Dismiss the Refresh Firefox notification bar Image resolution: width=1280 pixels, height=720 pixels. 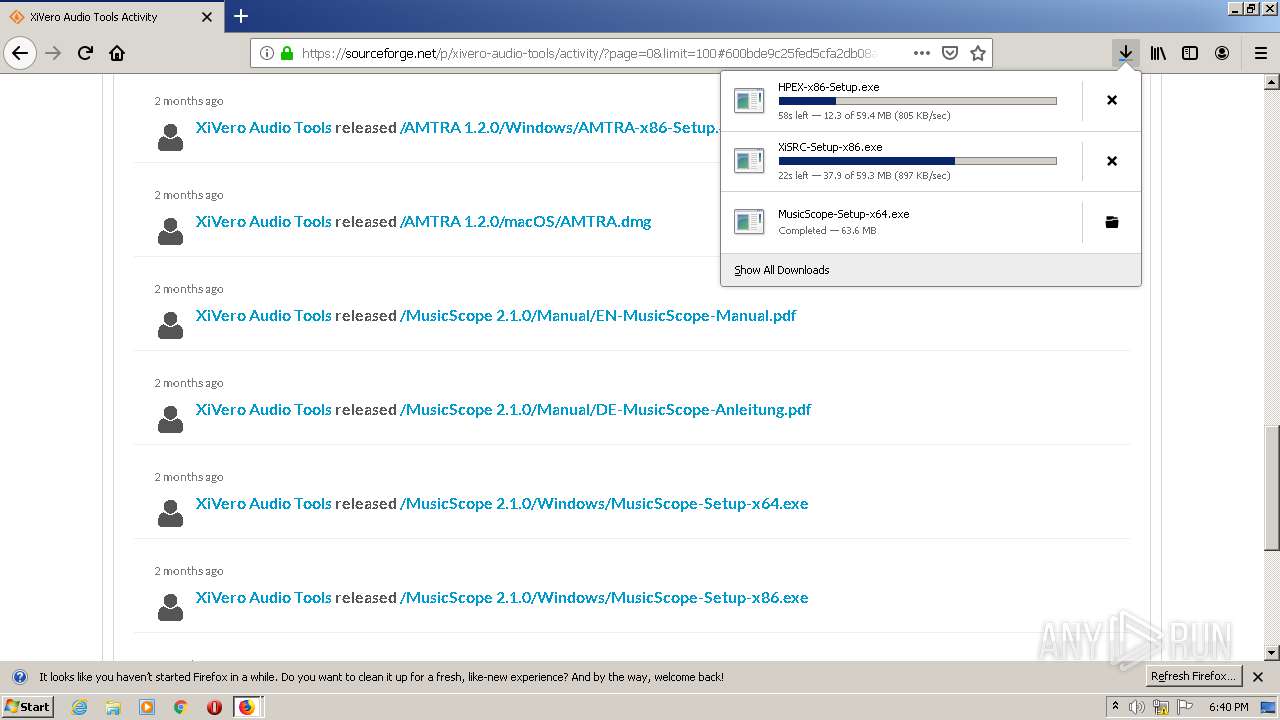[1259, 677]
